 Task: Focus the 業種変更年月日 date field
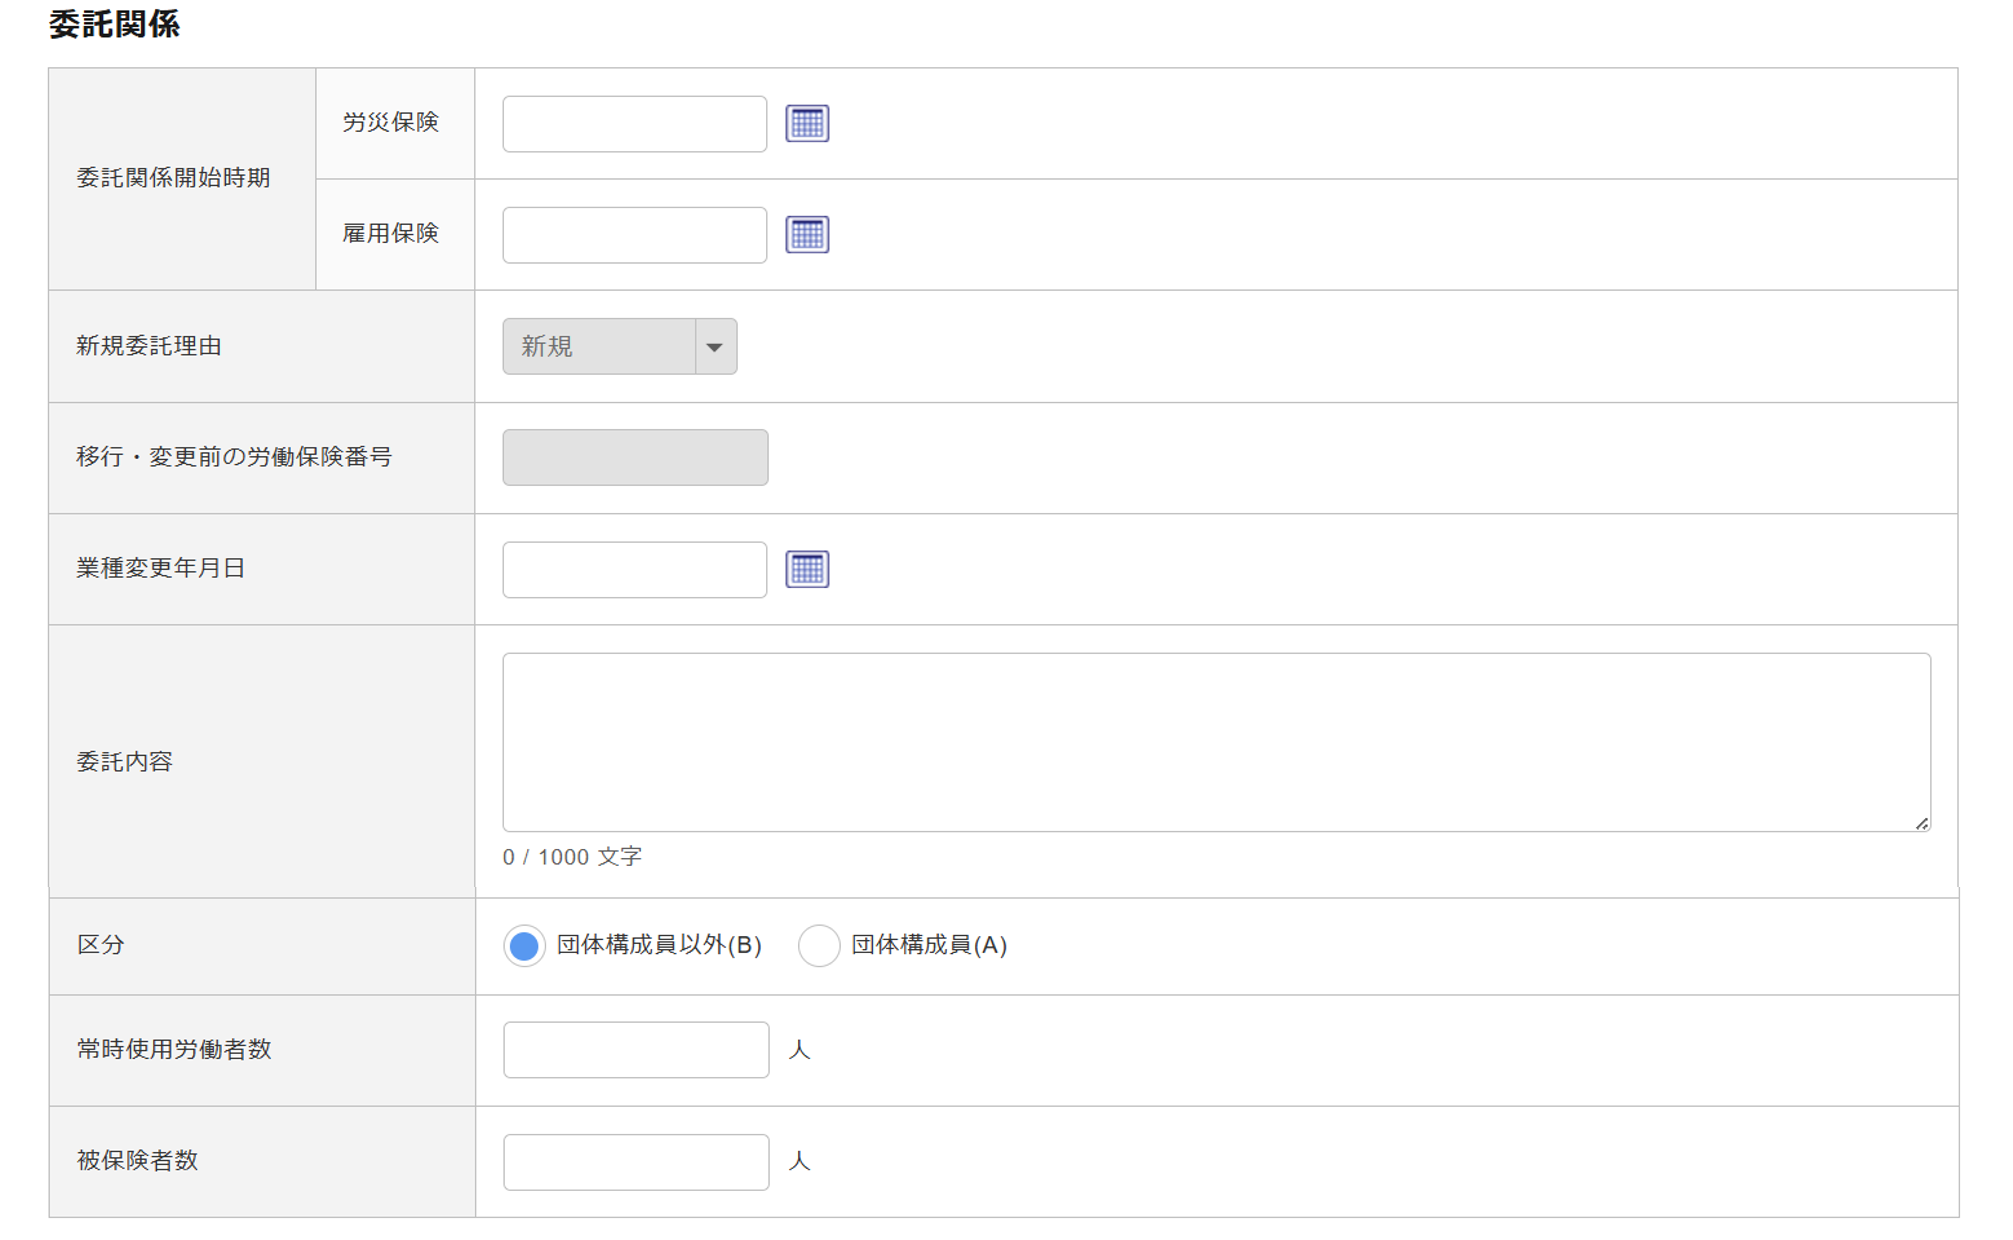[634, 570]
